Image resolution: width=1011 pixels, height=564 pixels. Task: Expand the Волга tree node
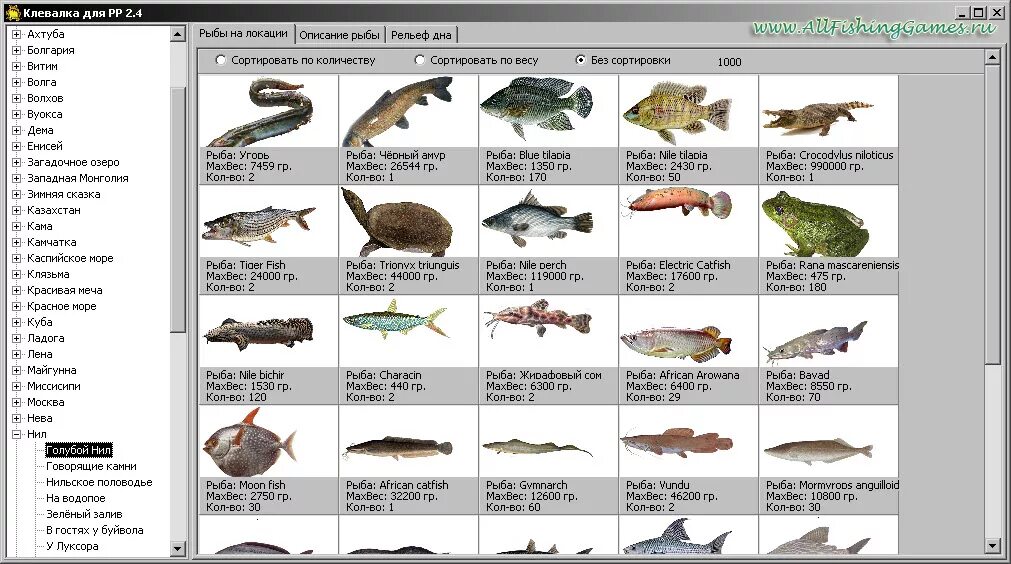pyautogui.click(x=17, y=83)
